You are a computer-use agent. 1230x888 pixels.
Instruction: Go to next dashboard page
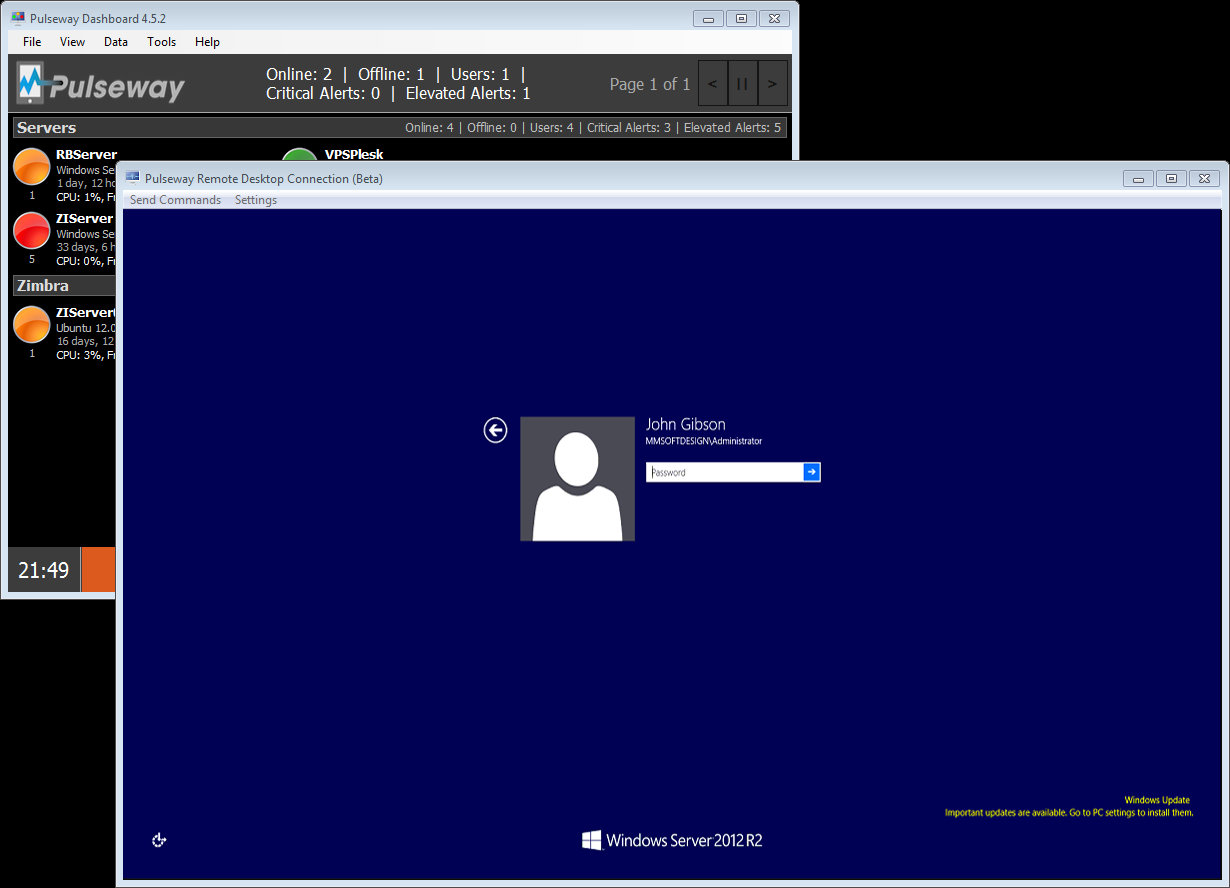pos(772,84)
